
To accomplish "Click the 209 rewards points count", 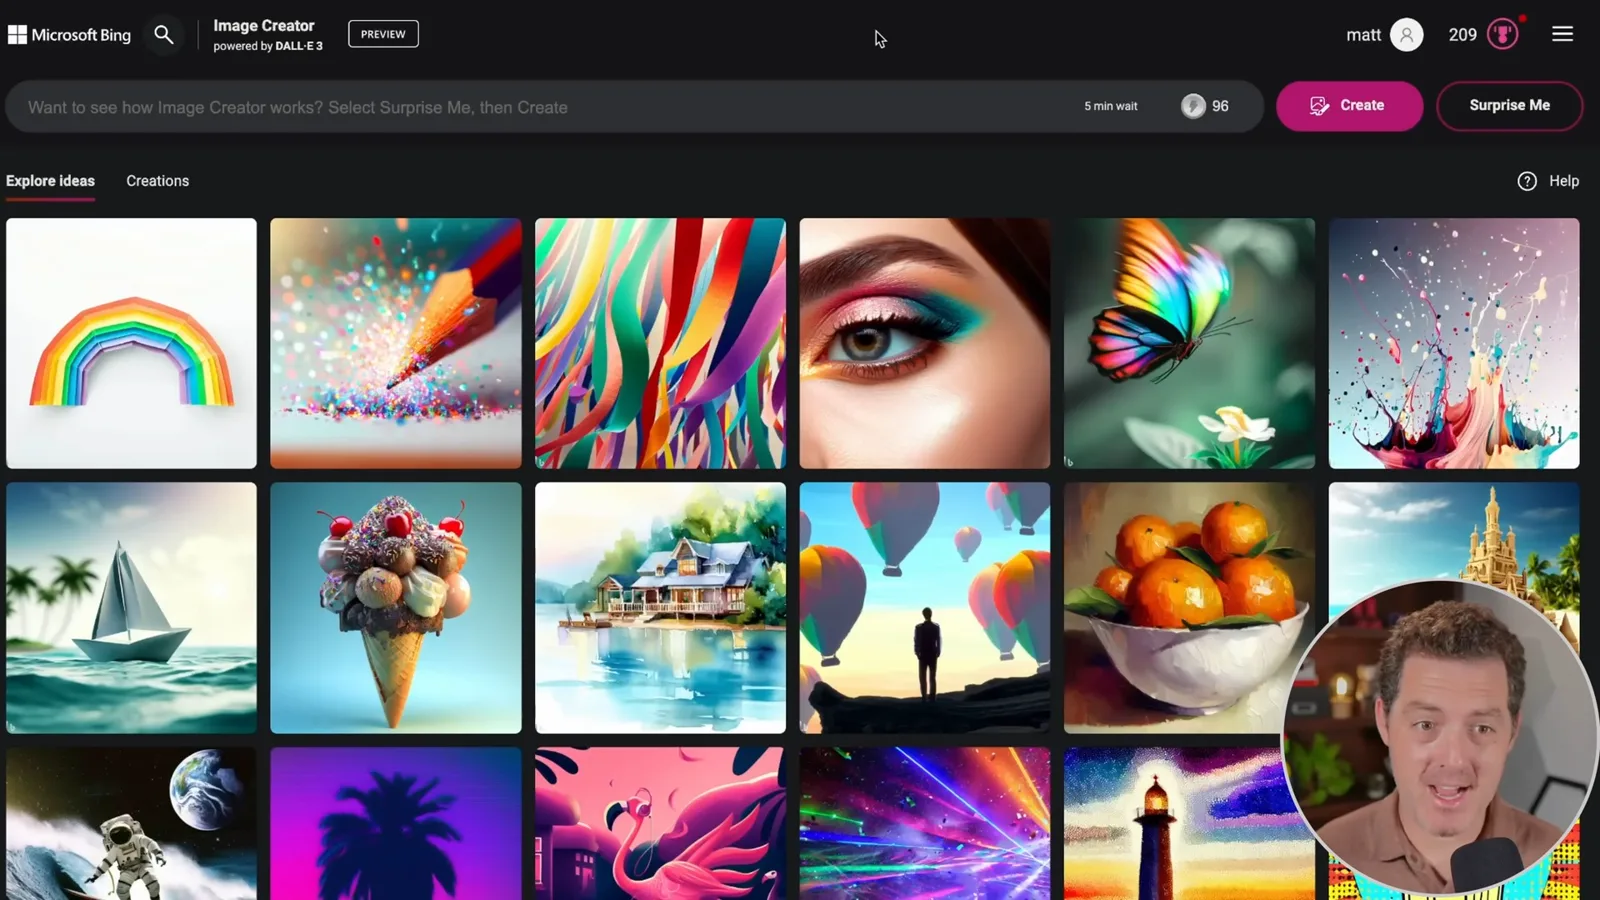I will click(1462, 35).
